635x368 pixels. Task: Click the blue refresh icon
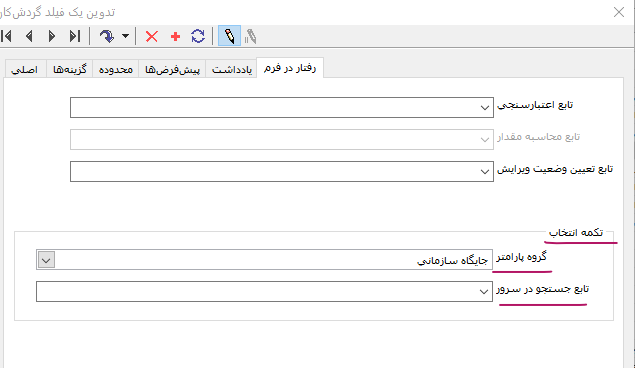(x=198, y=36)
